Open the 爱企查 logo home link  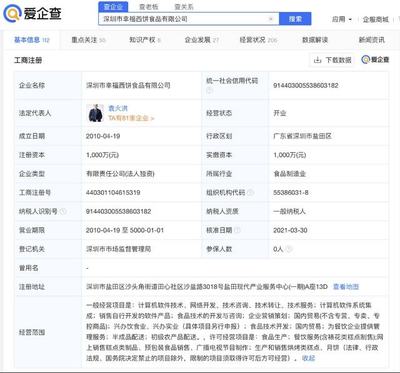click(32, 14)
